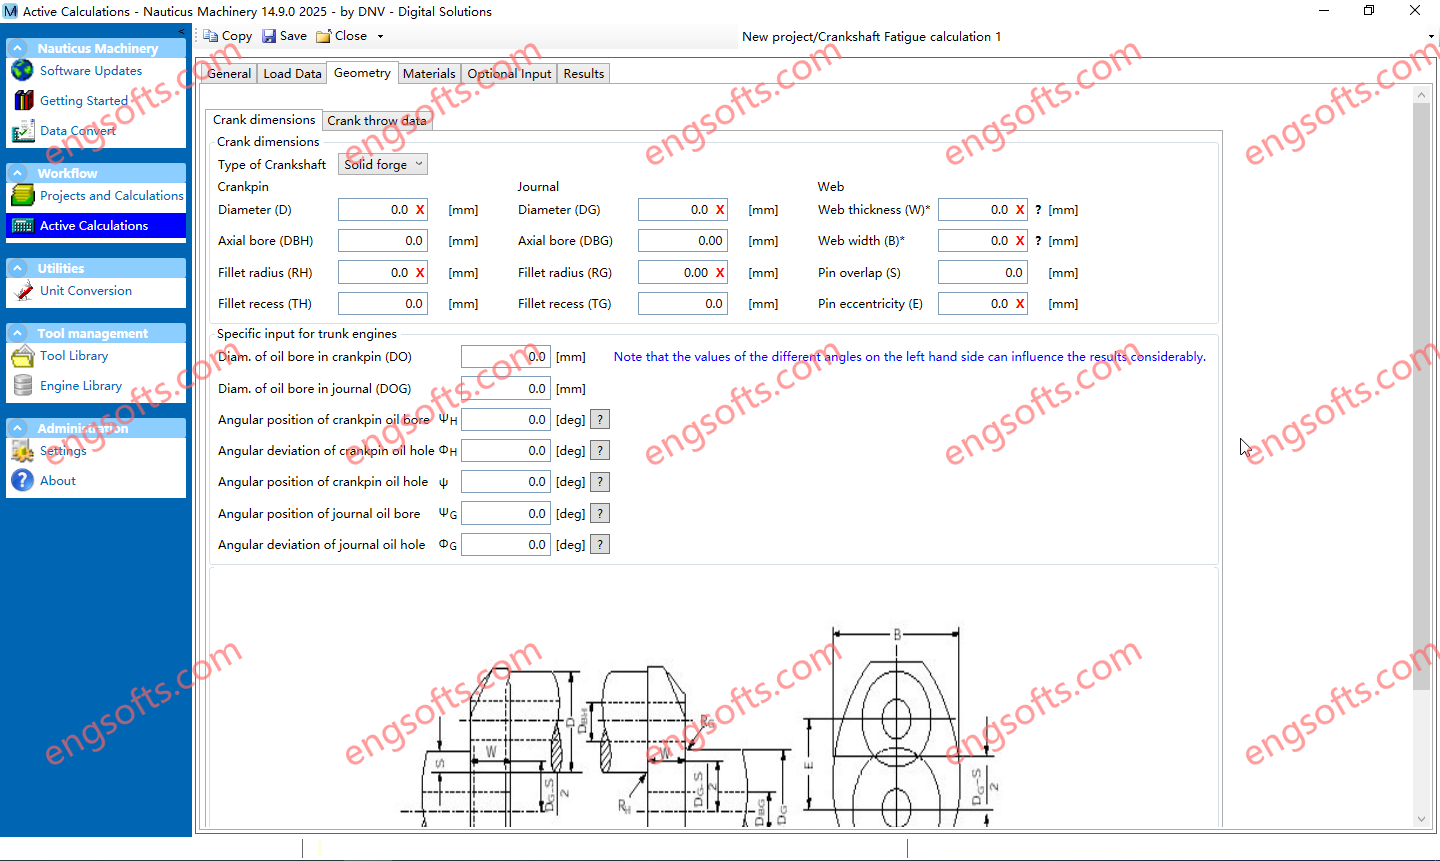Click the About question mark icon
Screen dimensions: 1440x861
[x=23, y=481]
